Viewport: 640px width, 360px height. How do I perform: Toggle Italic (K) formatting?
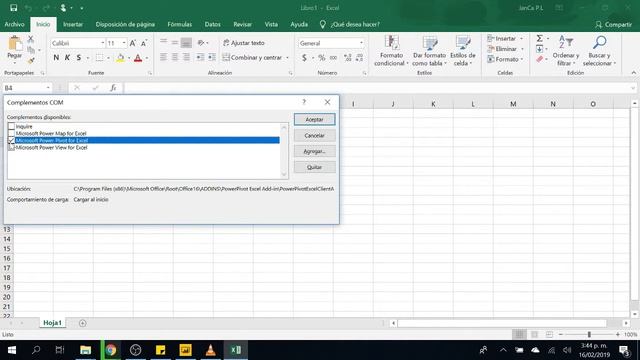tap(67, 58)
